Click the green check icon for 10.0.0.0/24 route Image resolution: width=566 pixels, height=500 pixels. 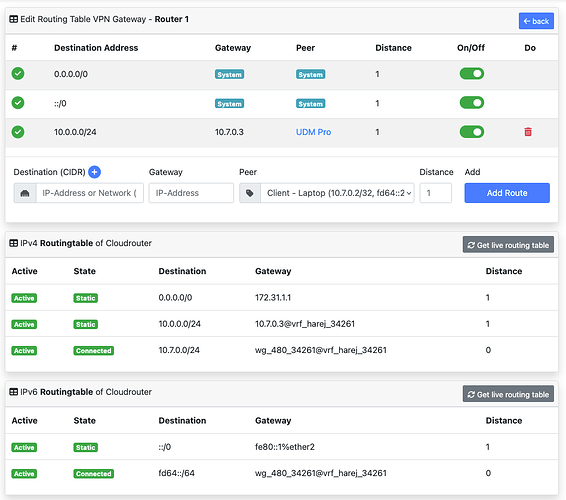click(18, 132)
